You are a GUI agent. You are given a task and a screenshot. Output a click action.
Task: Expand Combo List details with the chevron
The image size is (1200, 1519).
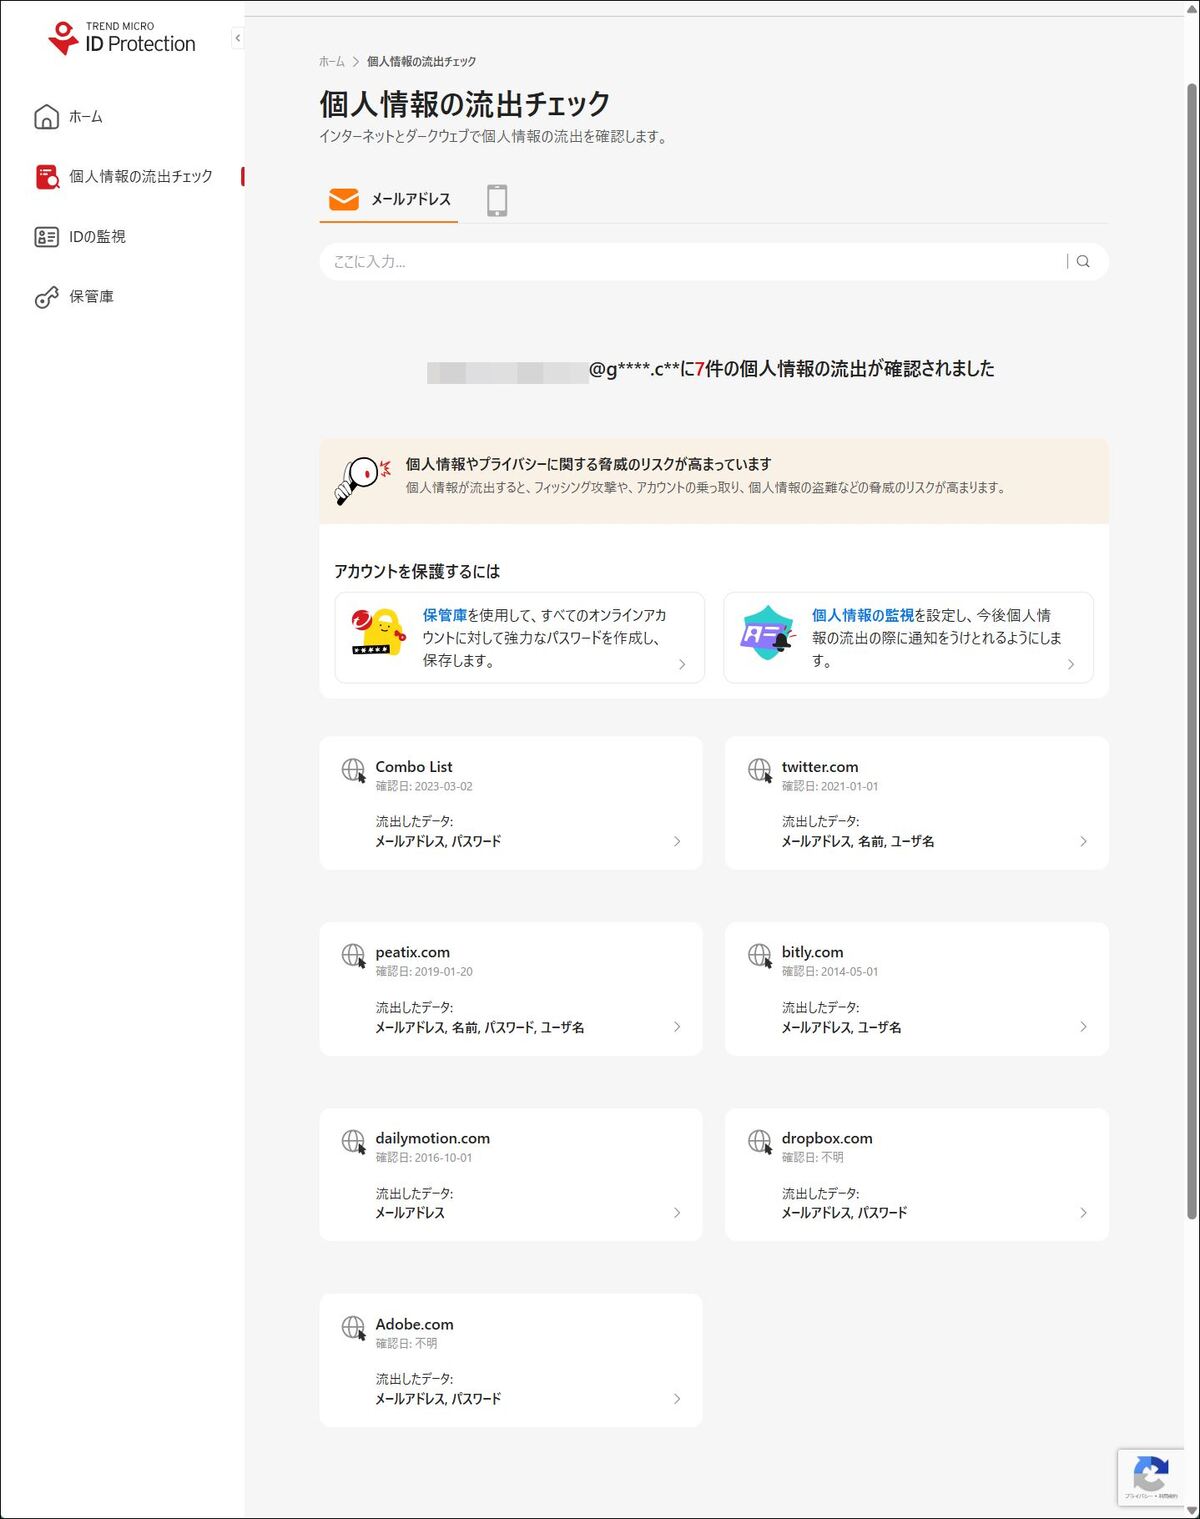[x=677, y=842]
